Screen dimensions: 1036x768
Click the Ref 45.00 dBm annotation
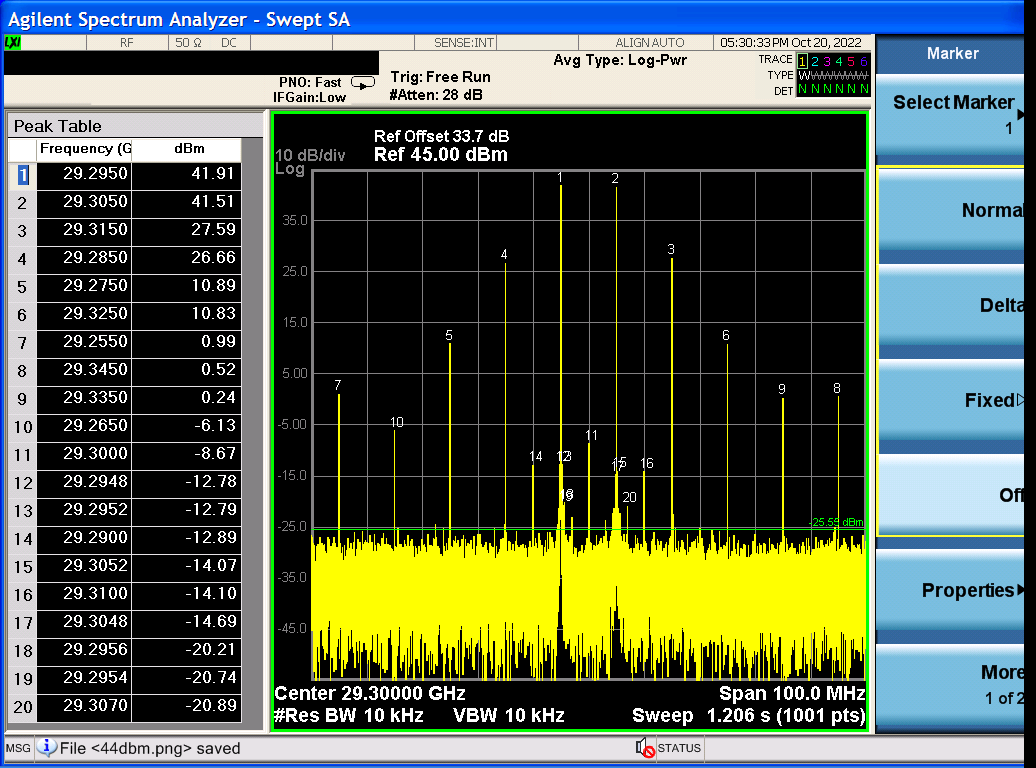441,155
